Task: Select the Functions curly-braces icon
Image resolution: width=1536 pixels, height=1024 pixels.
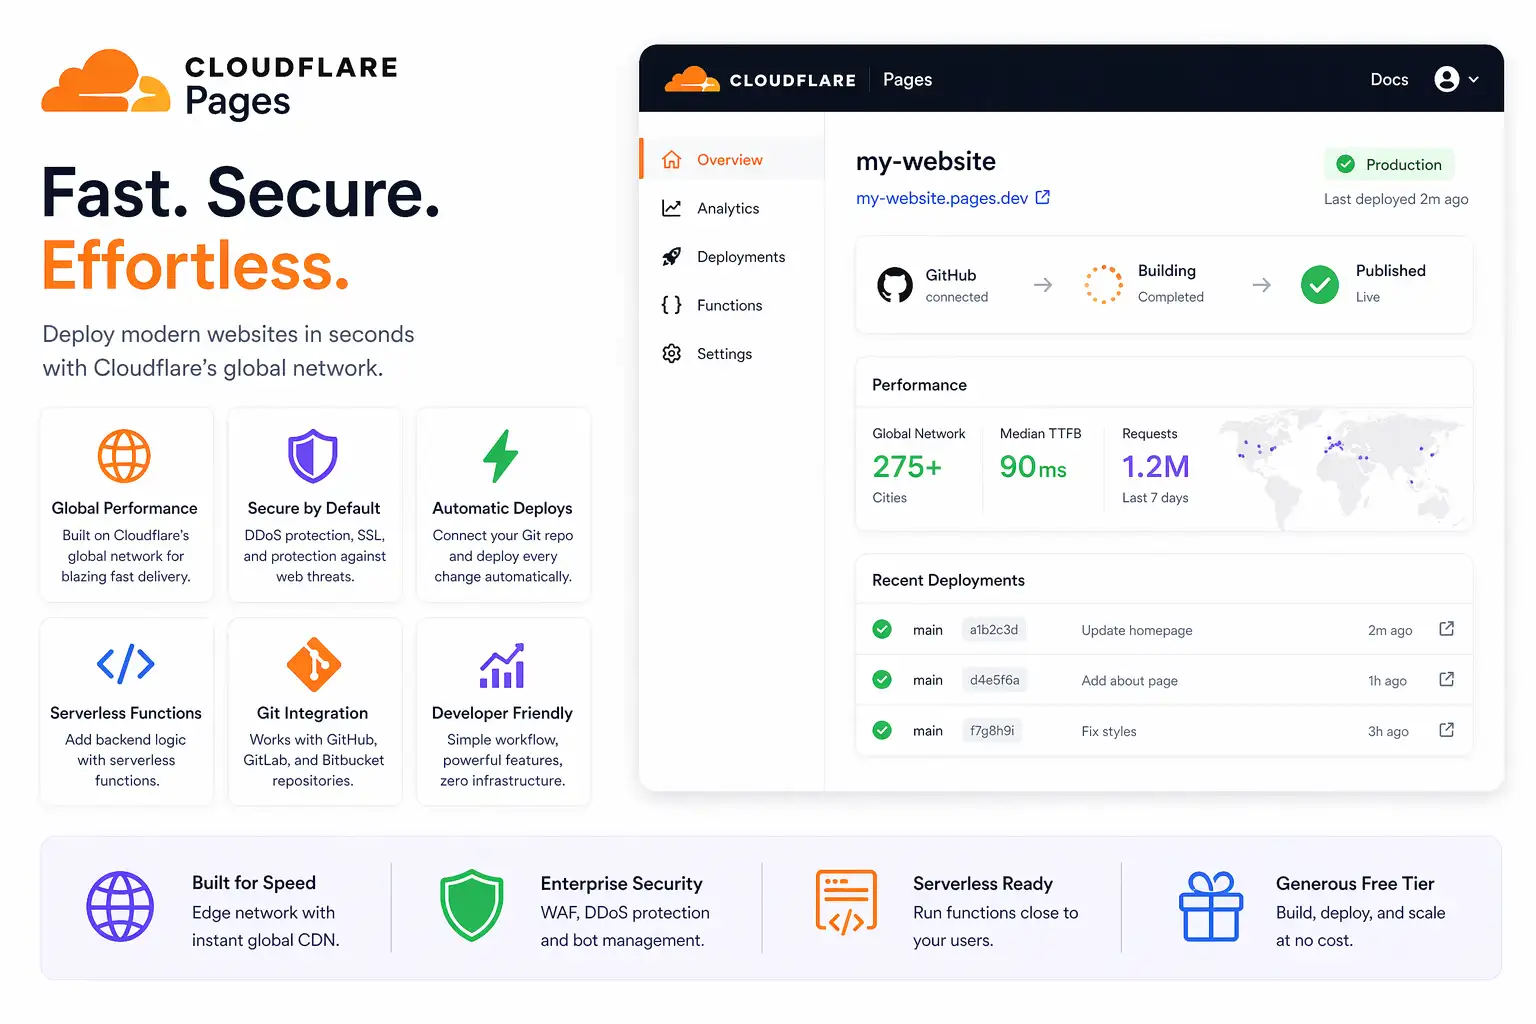Action: [x=671, y=305]
